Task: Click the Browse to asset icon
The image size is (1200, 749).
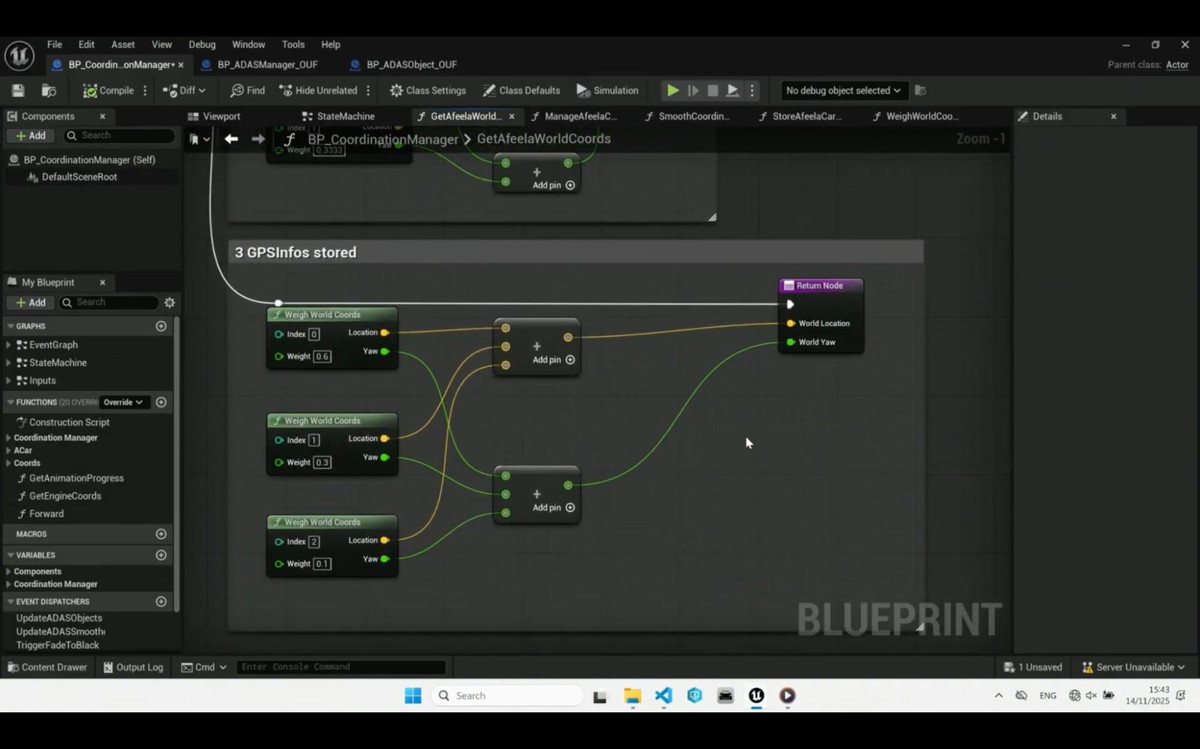Action: (x=48, y=91)
